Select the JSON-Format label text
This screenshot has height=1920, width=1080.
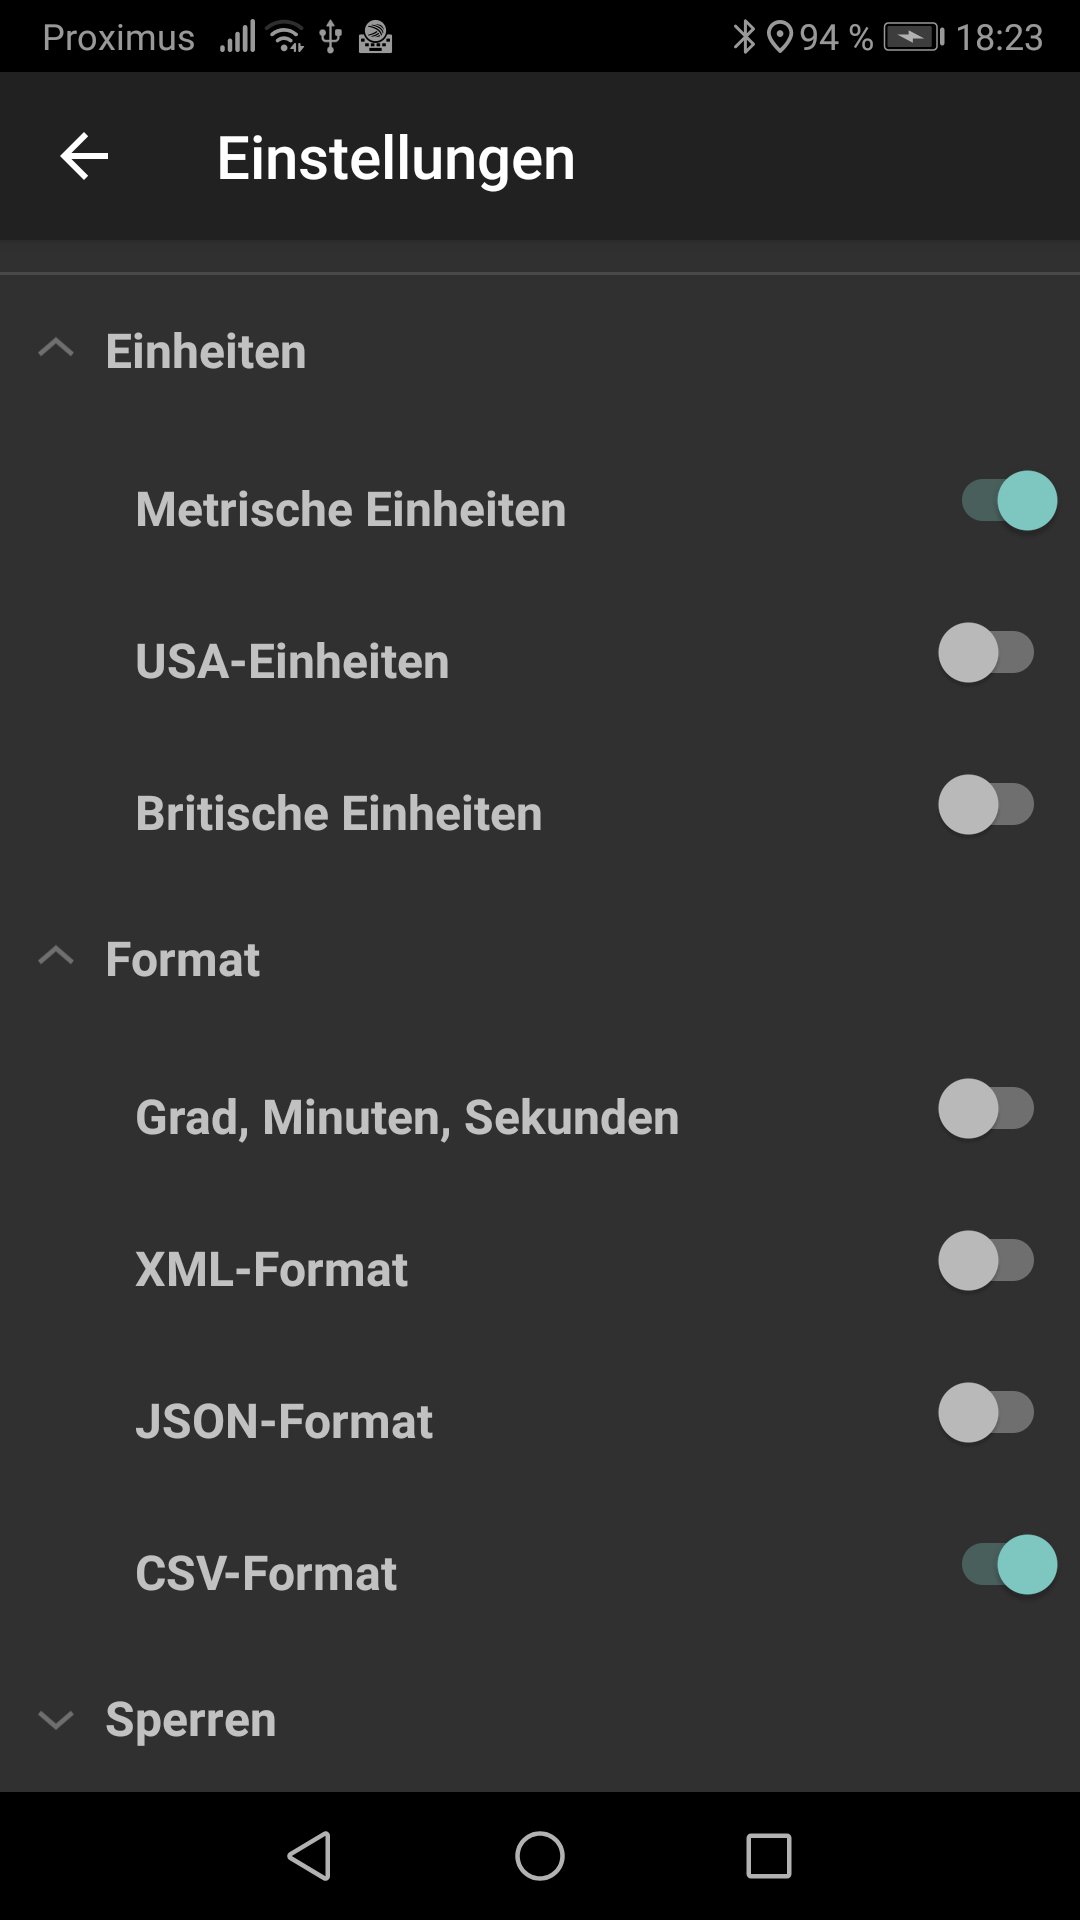point(284,1421)
